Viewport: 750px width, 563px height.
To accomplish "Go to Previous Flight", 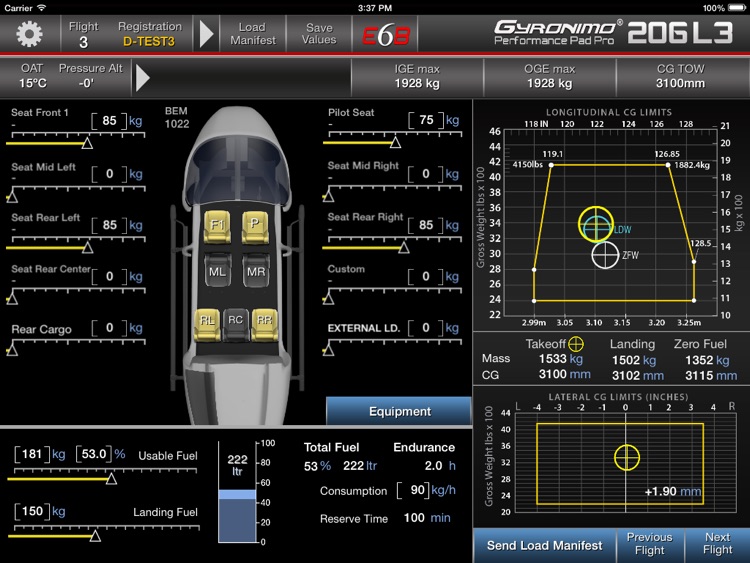I will 650,544.
